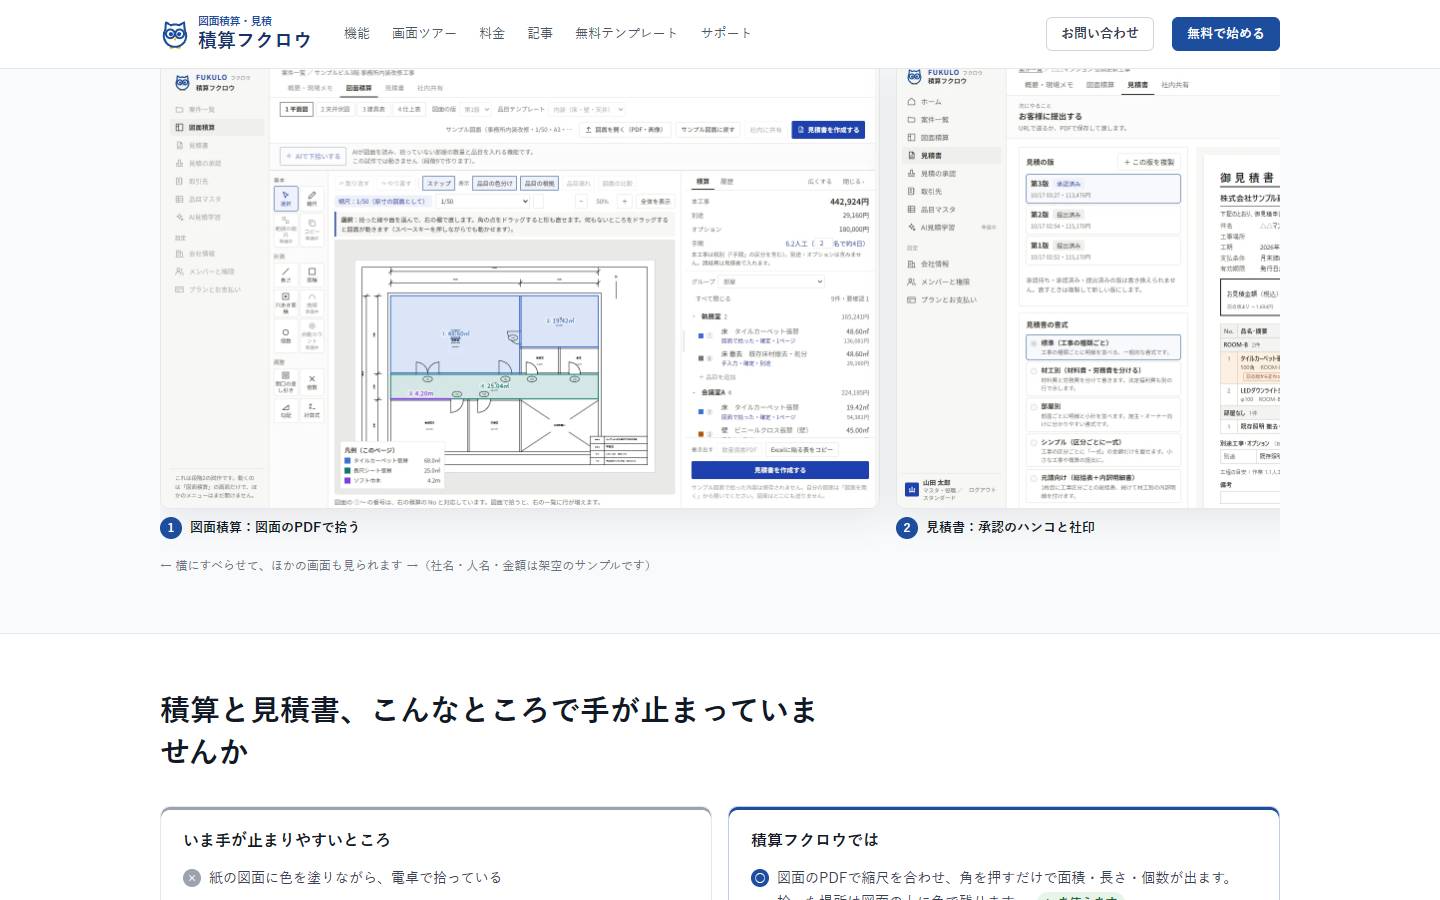Switch to 概要・現場メモ tab in 見積書 screenshot
1440x900 pixels.
pos(1048,85)
